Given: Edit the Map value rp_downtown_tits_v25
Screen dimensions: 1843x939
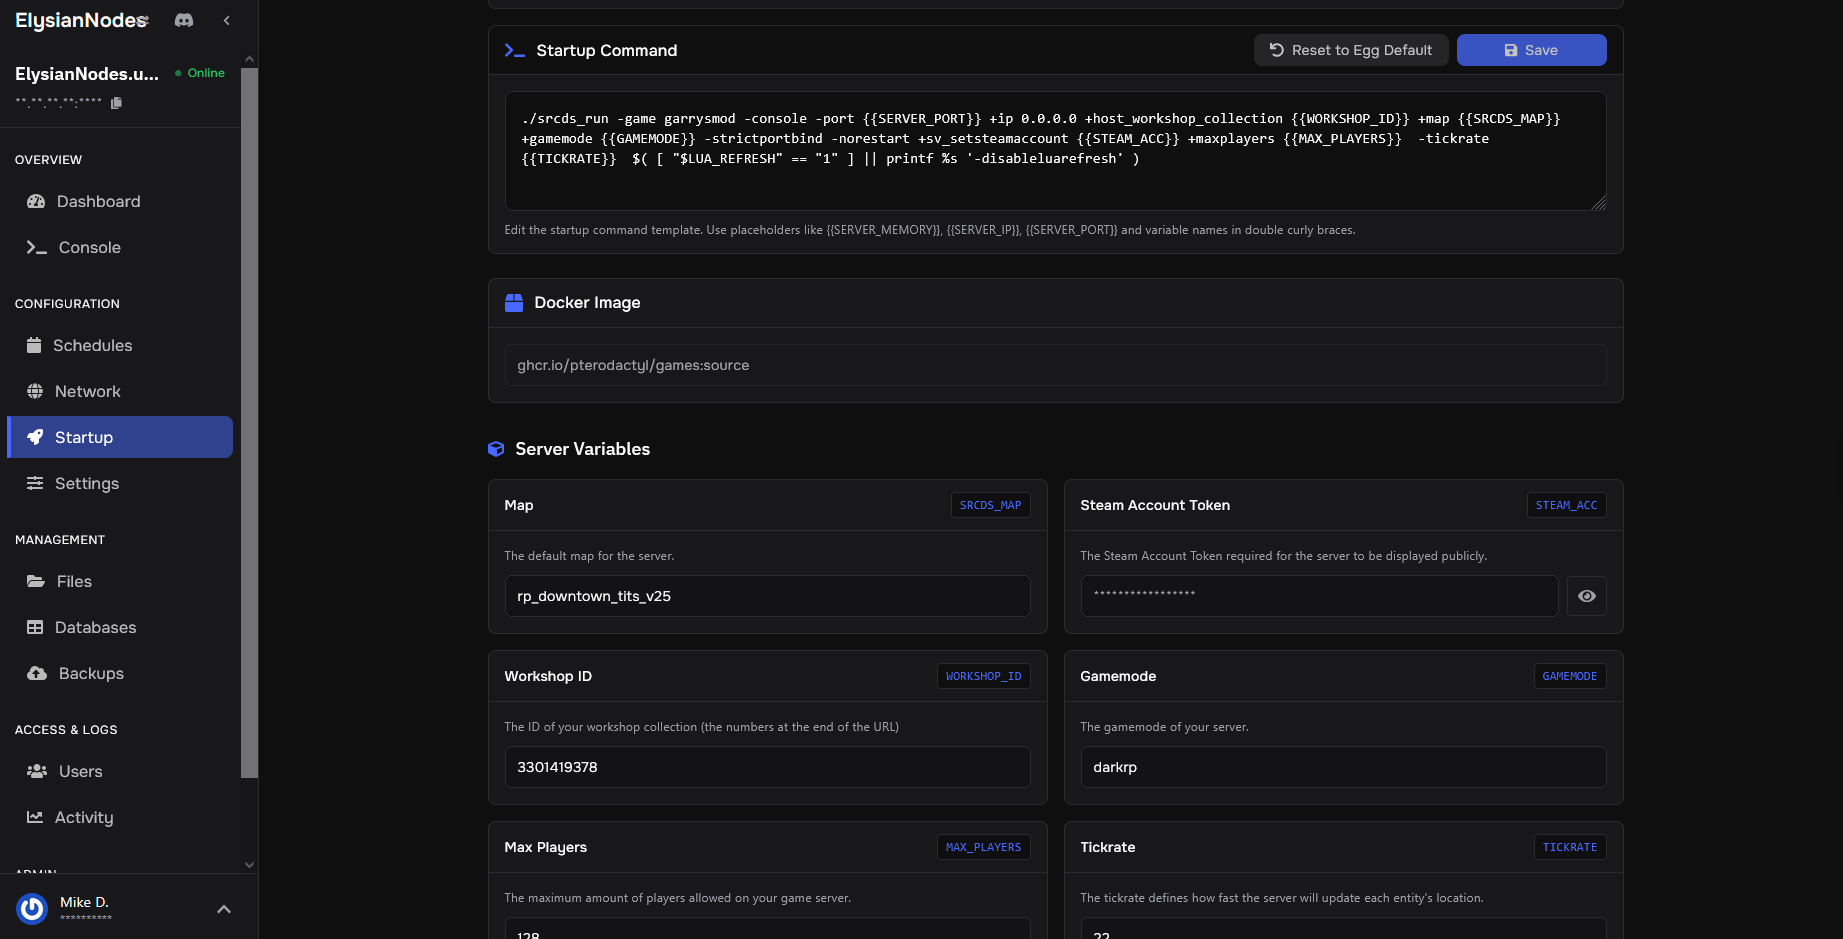Looking at the screenshot, I should [x=767, y=596].
